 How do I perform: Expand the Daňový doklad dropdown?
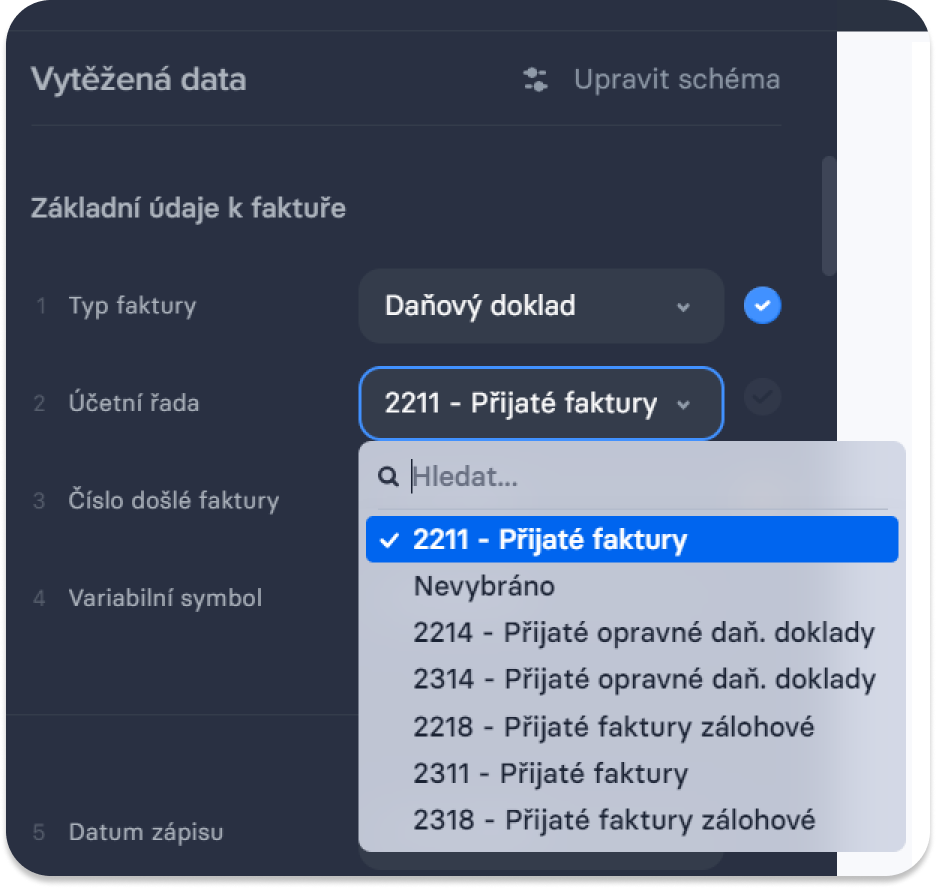pos(541,306)
